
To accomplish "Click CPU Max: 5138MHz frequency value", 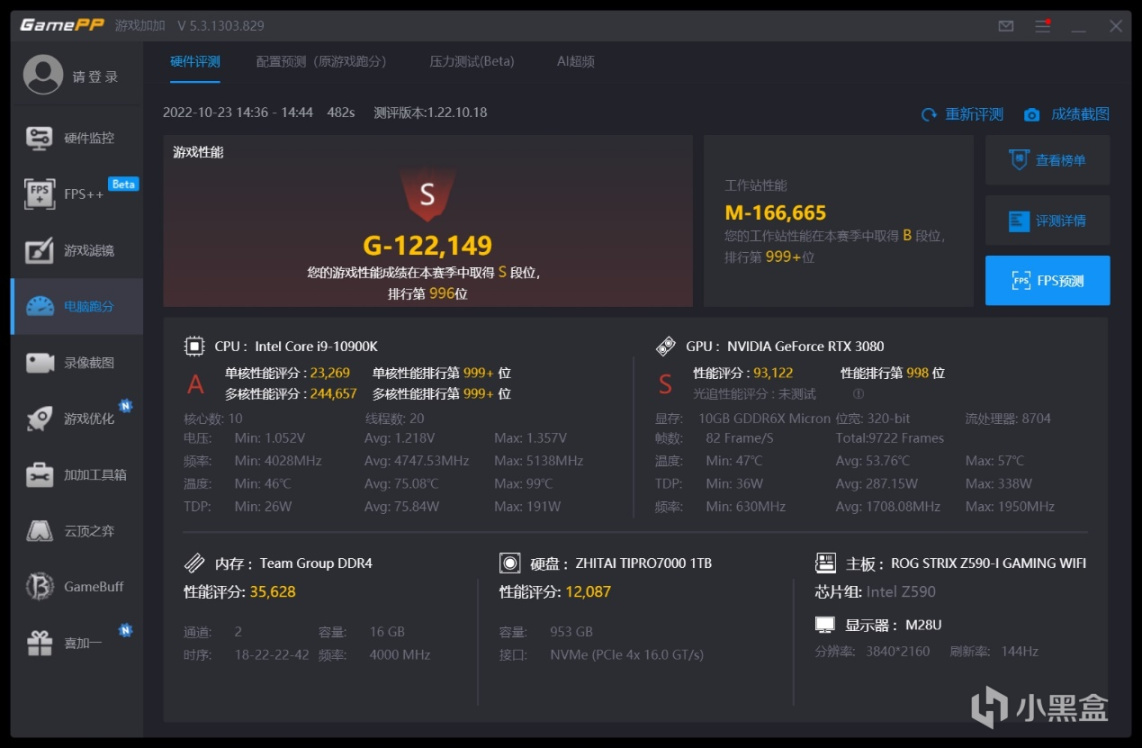I will (538, 461).
